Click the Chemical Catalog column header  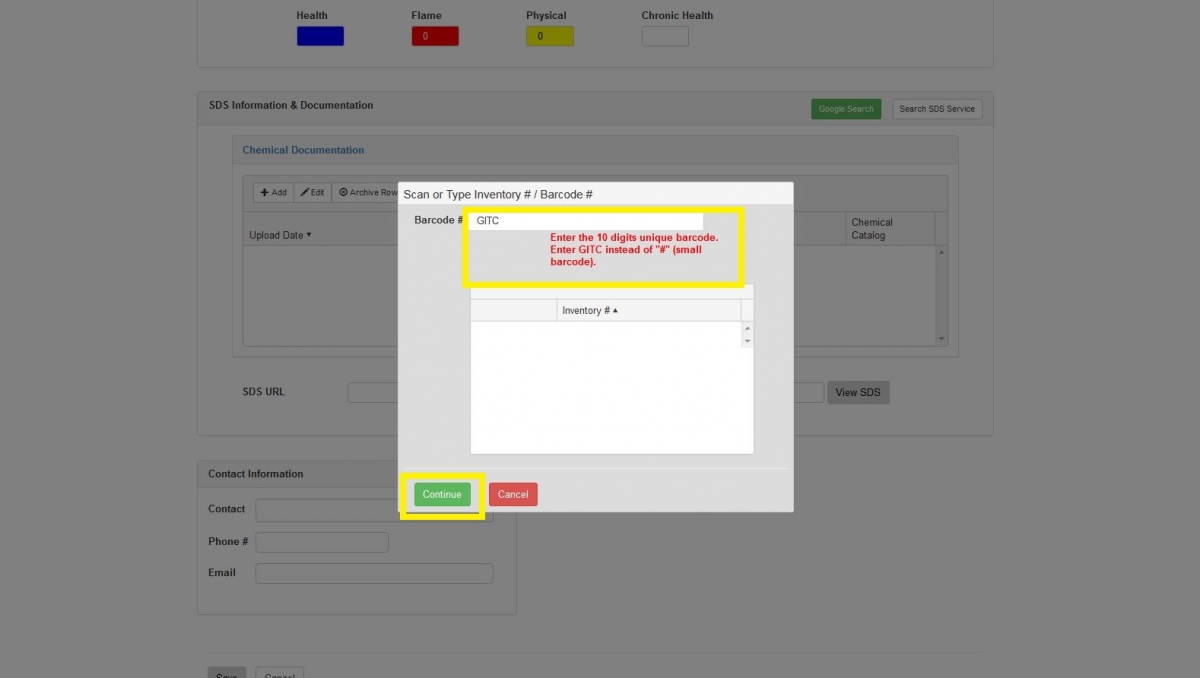[872, 229]
